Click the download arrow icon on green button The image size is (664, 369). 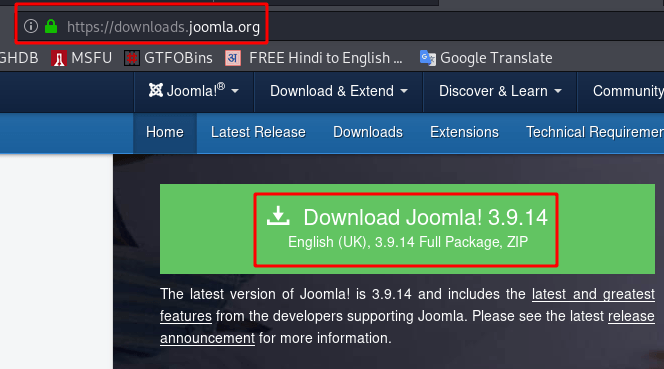[278, 216]
